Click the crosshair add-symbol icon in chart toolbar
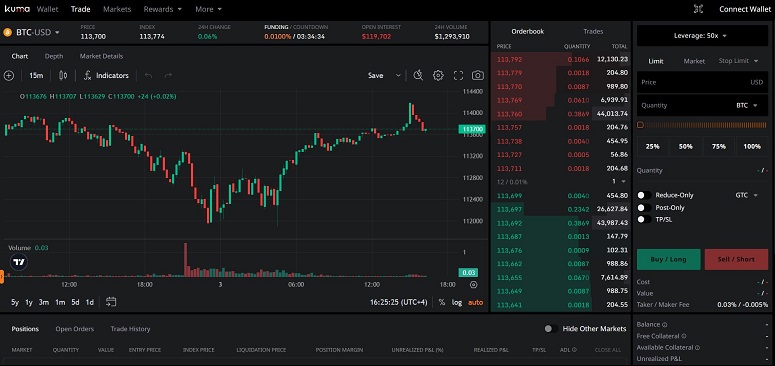775x366 pixels. [x=9, y=76]
